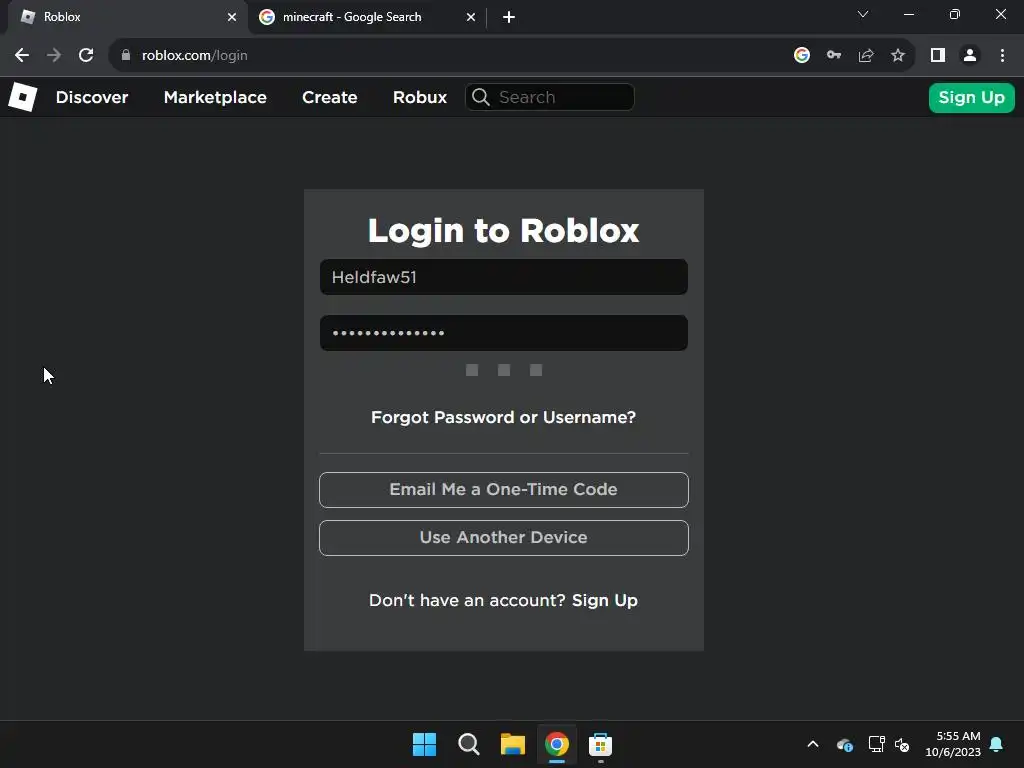Open Windows taskbar search

(x=468, y=744)
